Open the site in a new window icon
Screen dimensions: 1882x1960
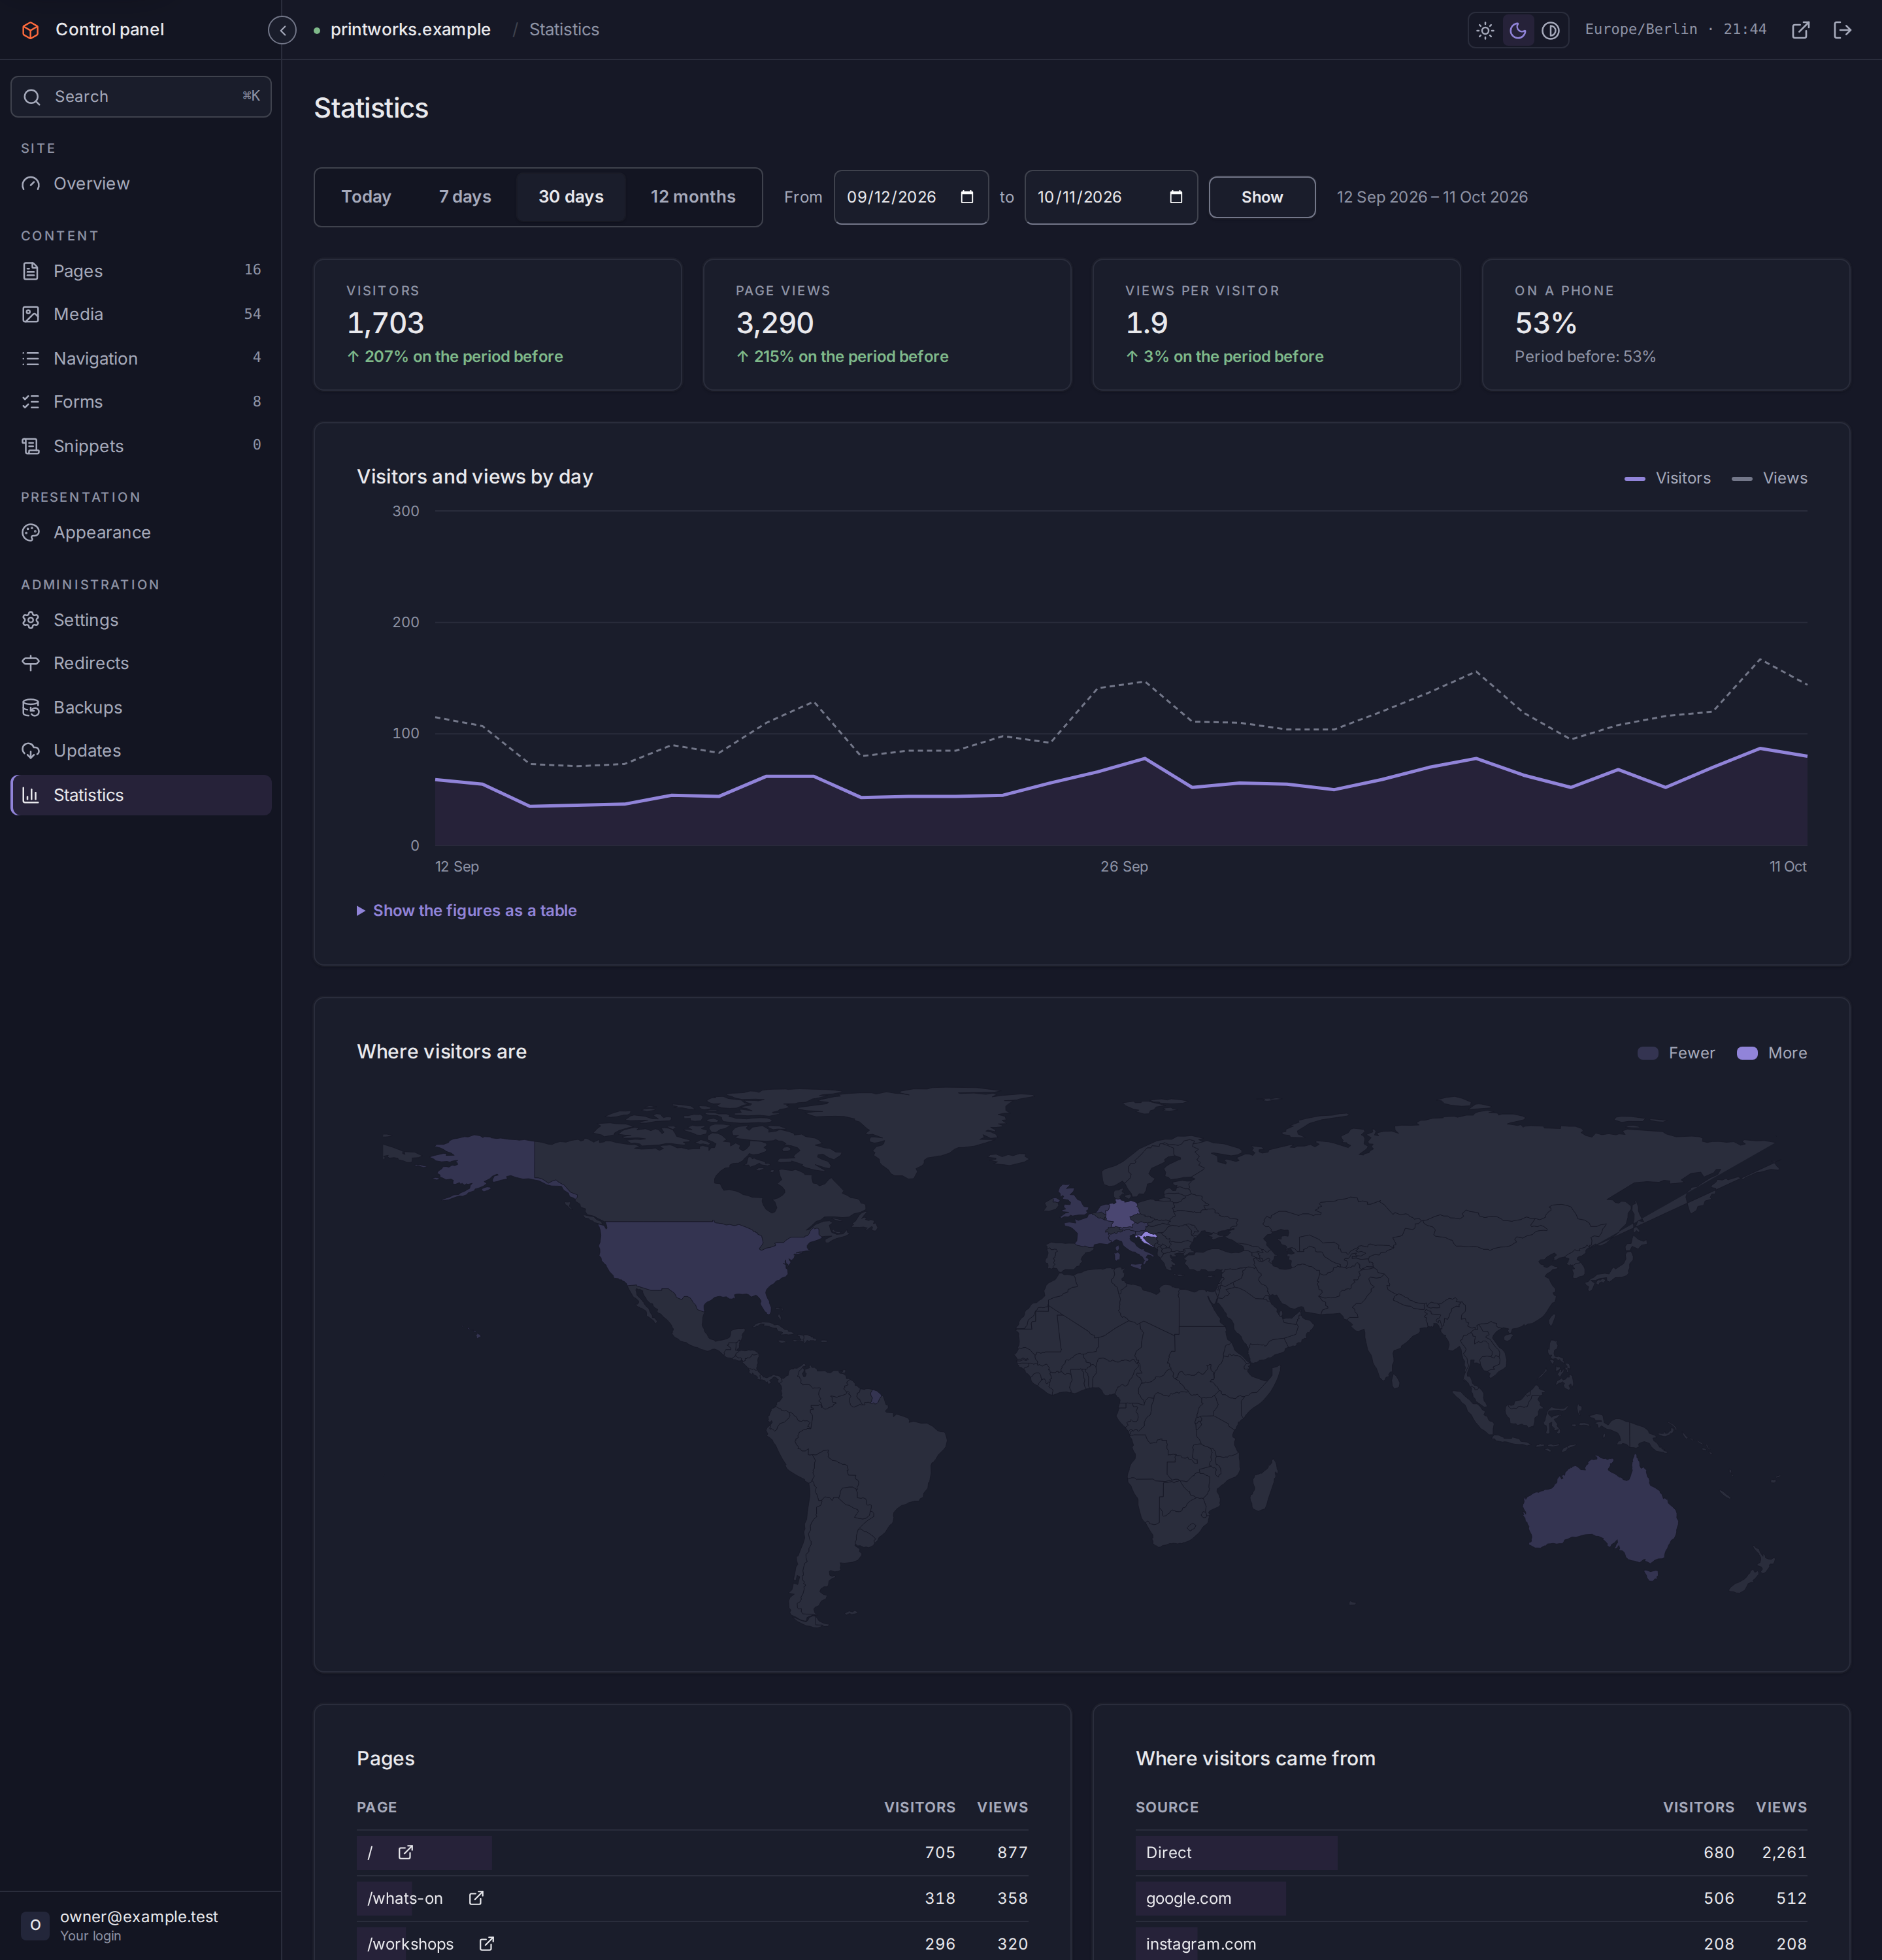[x=1800, y=30]
